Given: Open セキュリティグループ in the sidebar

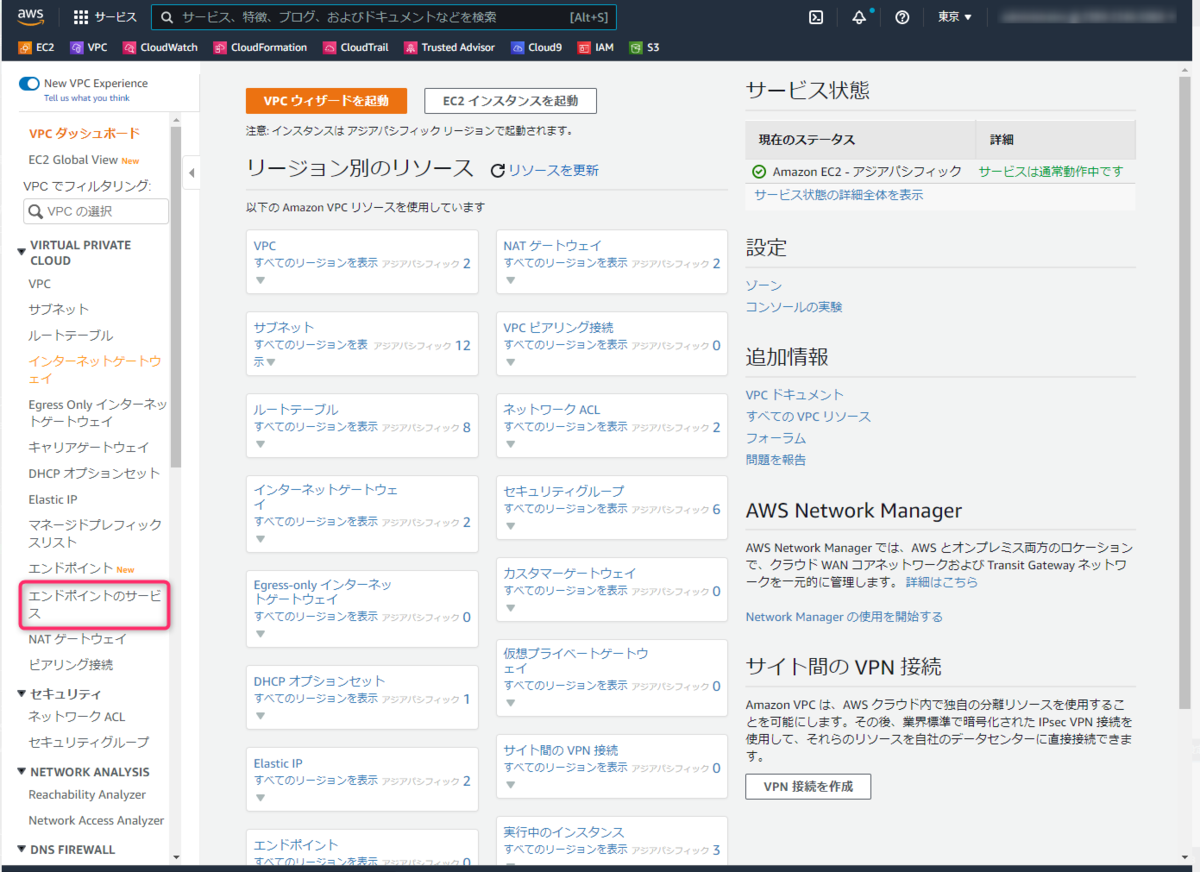Looking at the screenshot, I should (x=88, y=742).
